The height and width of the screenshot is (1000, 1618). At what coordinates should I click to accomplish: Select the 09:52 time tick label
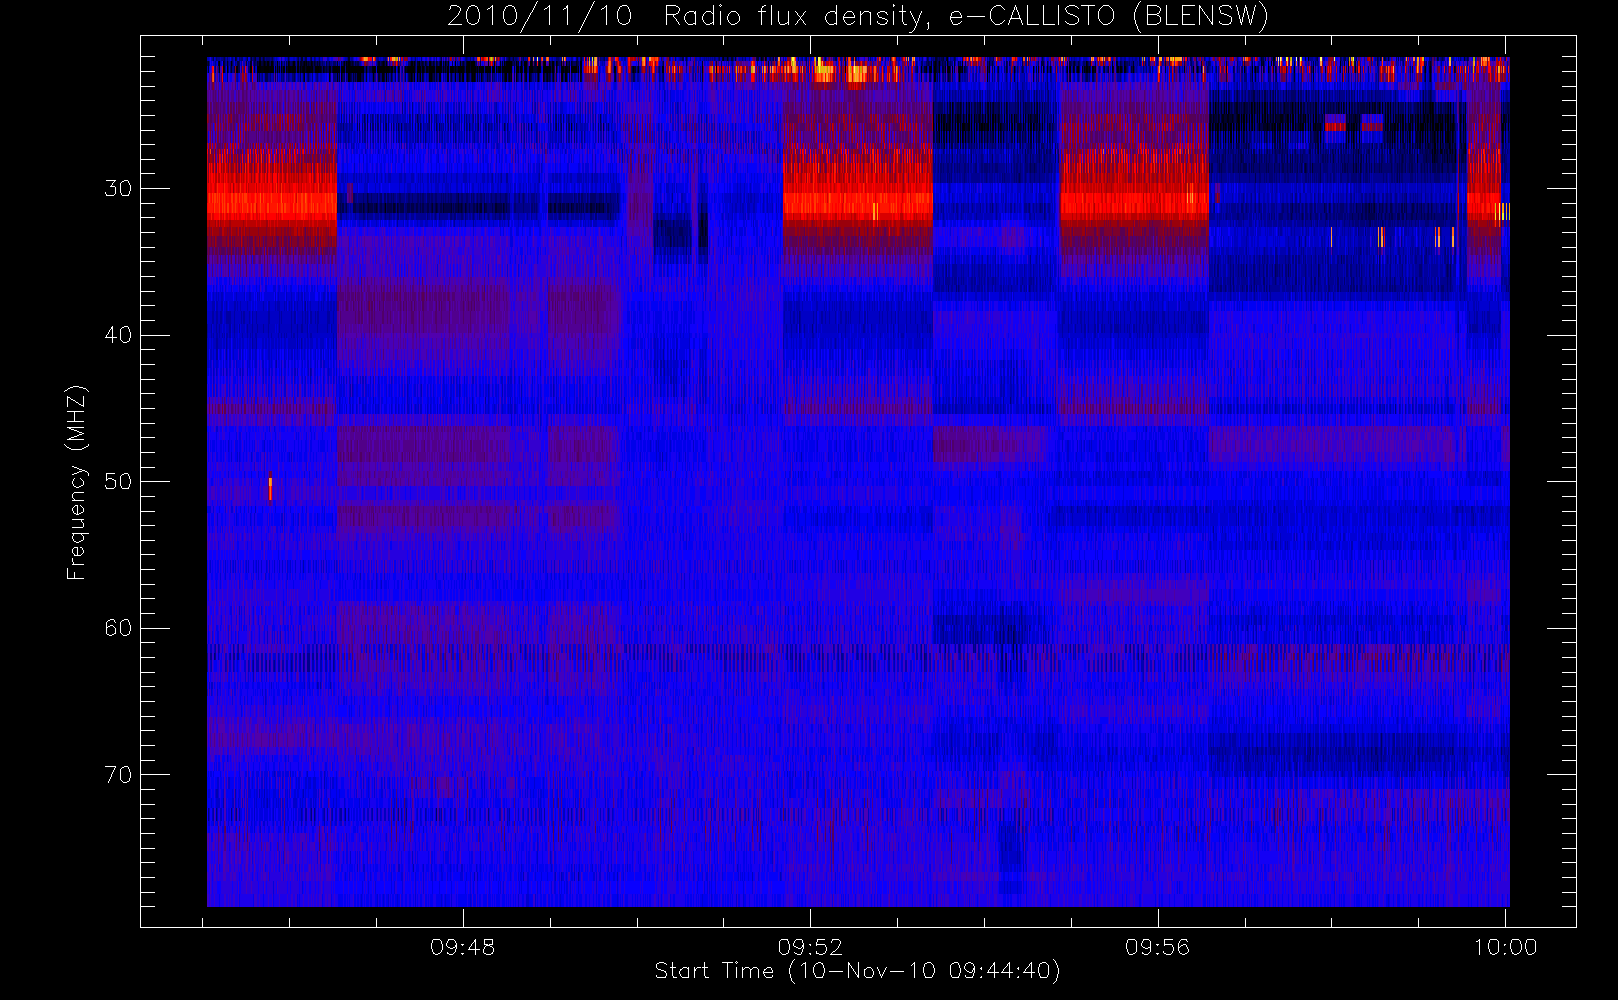point(810,947)
